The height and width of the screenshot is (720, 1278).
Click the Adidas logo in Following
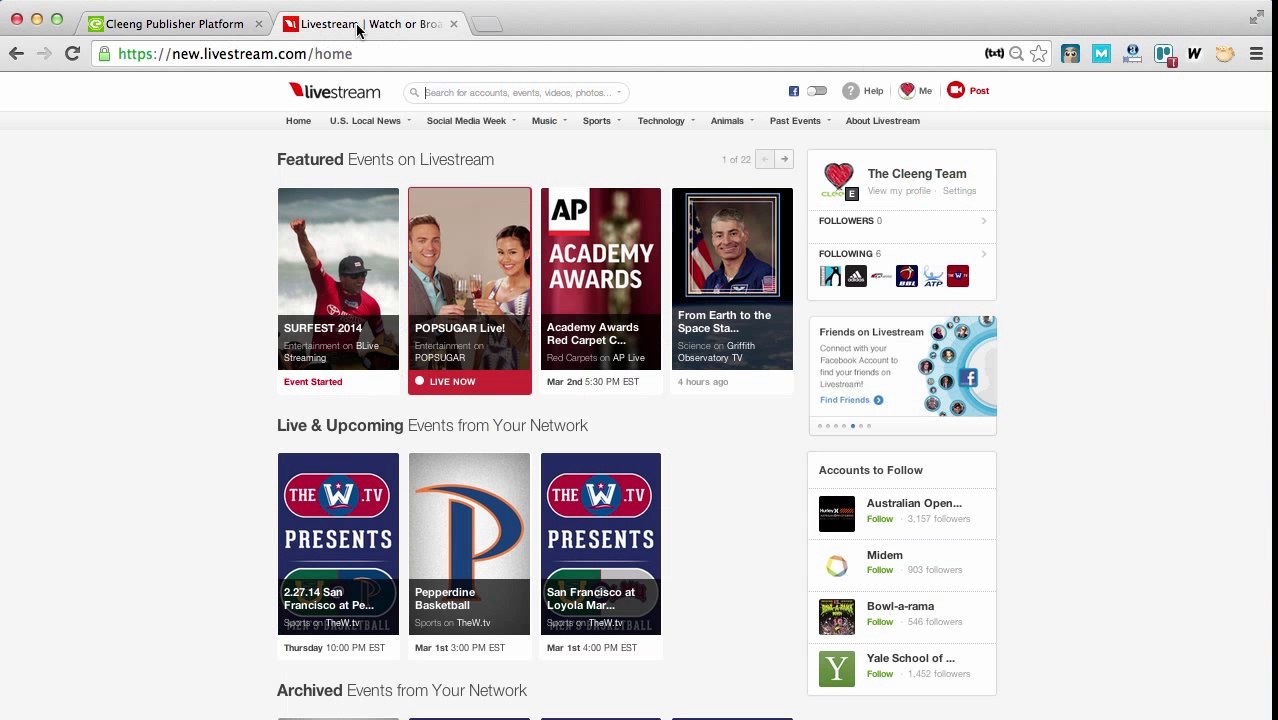coord(856,276)
